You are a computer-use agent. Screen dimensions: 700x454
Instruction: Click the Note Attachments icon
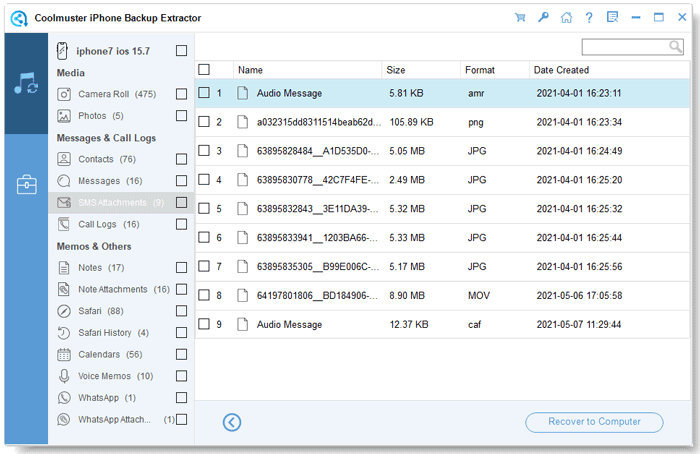tap(64, 289)
